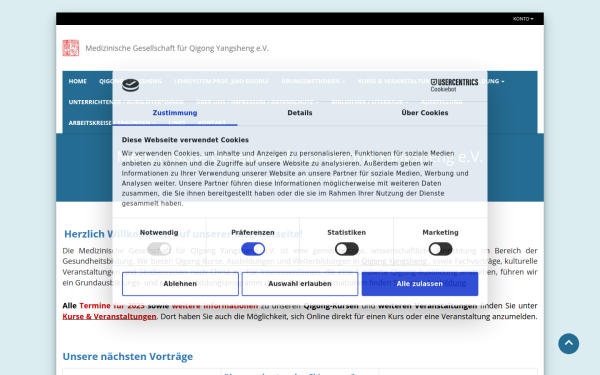Select the Zustimmung tab

(175, 113)
